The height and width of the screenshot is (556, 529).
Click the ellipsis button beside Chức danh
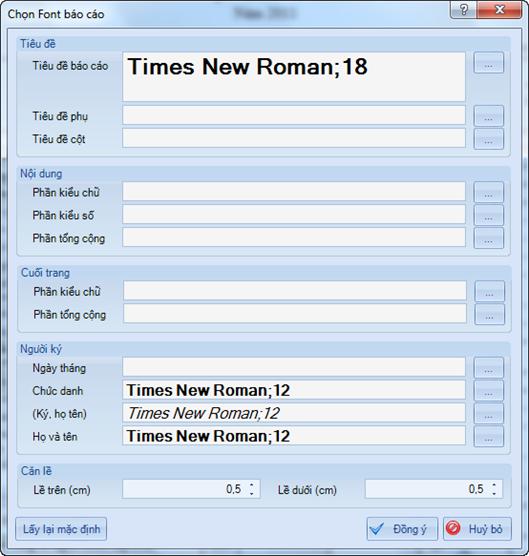(489, 391)
